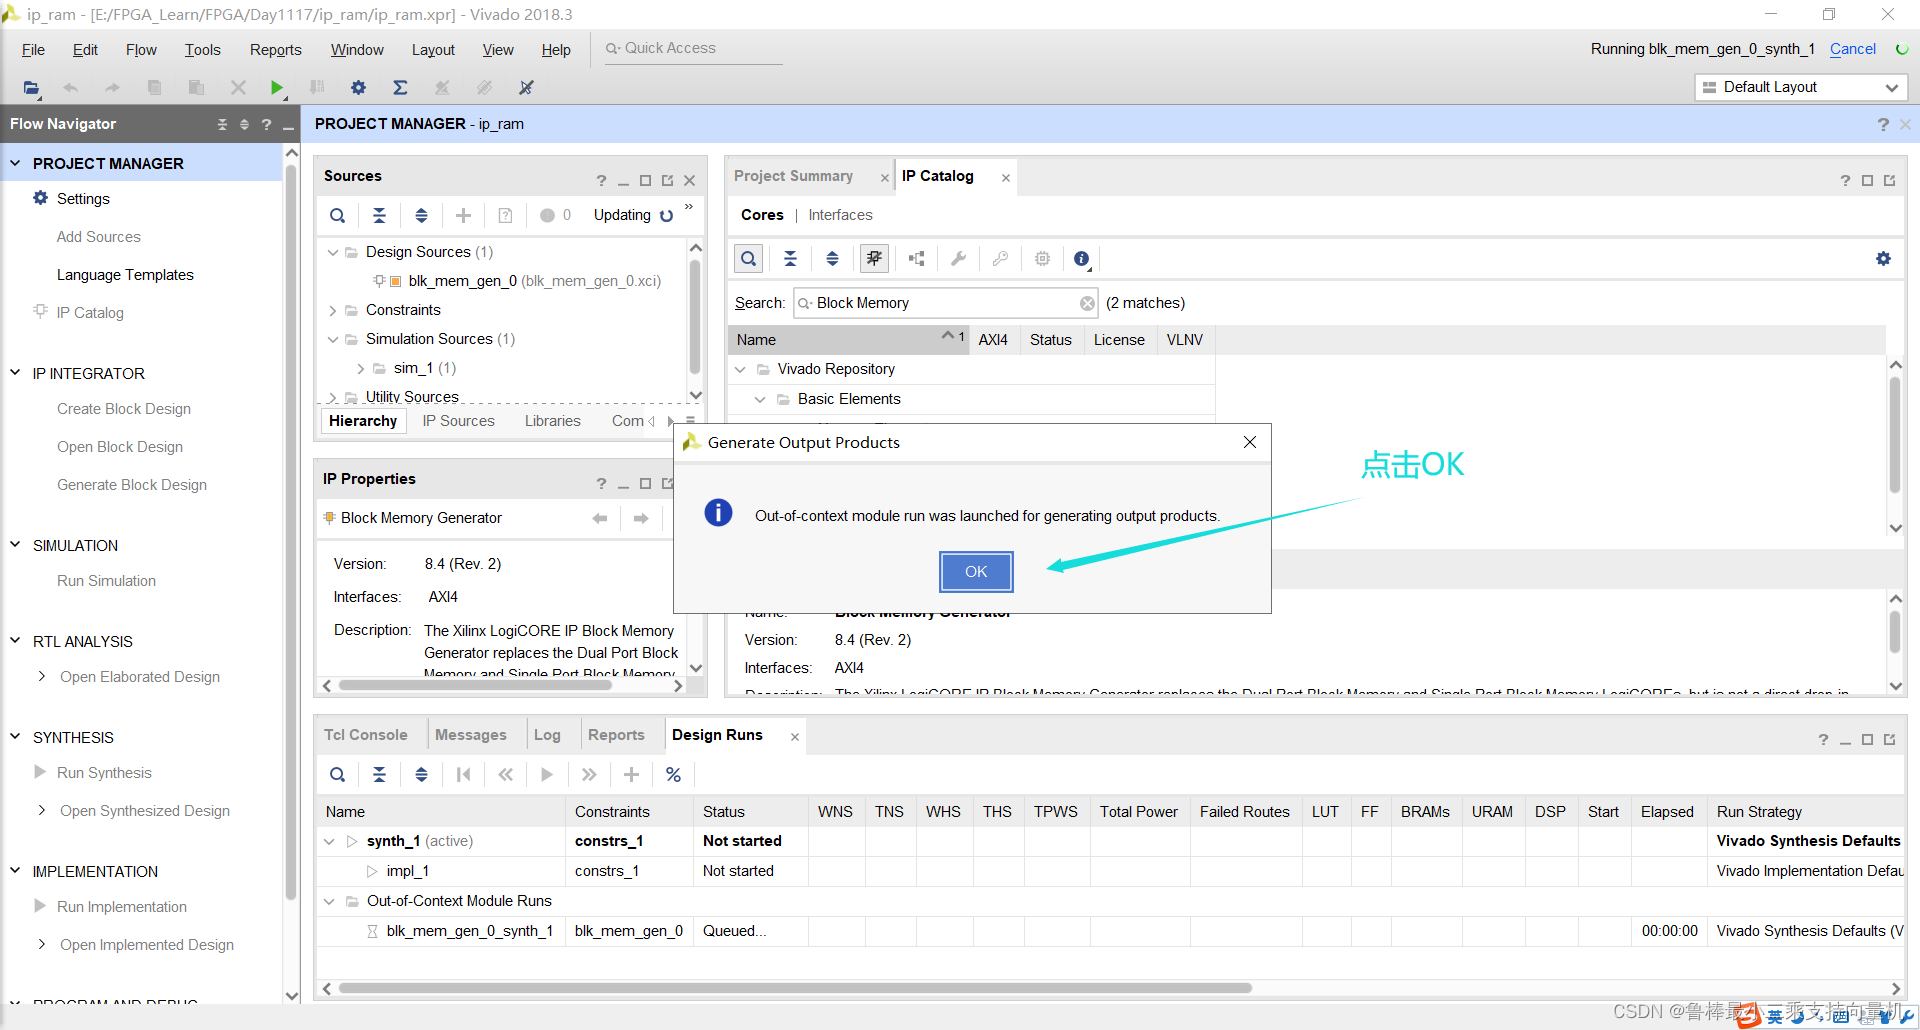Switch to Tcl Console tab
Image resolution: width=1920 pixels, height=1030 pixels.
(365, 735)
